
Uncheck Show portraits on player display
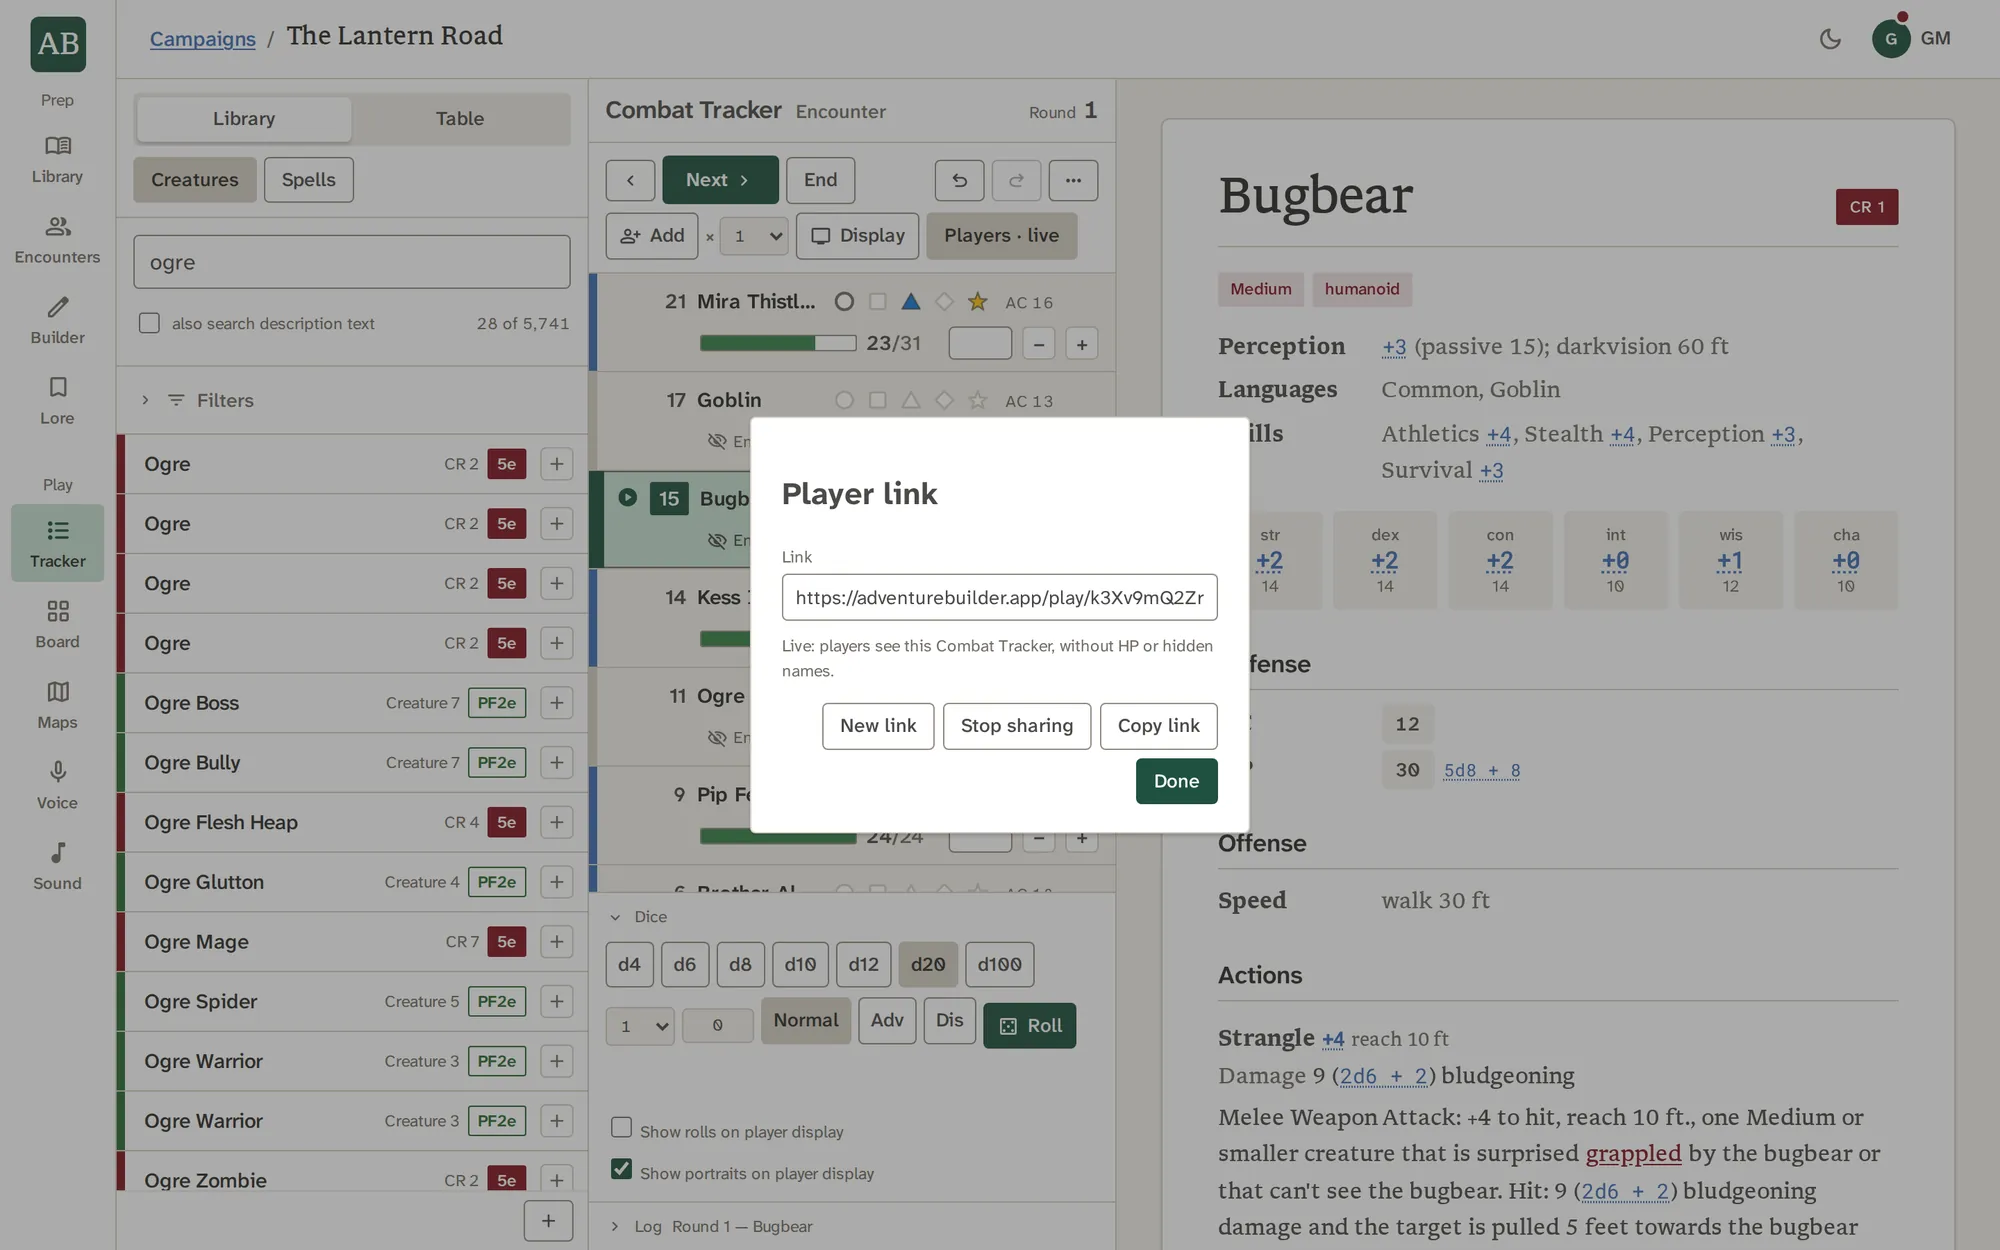coord(621,1169)
